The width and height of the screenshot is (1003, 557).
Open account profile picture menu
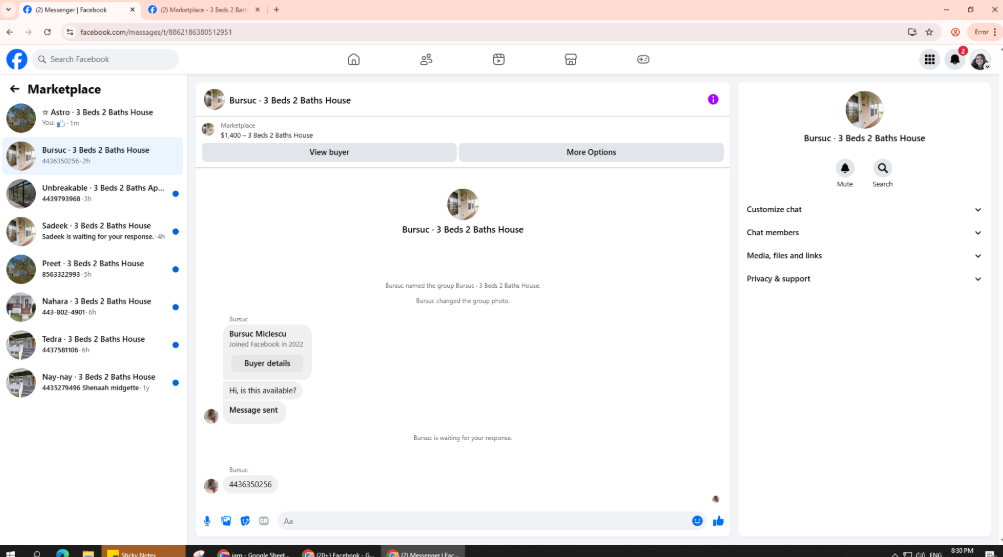pos(980,60)
